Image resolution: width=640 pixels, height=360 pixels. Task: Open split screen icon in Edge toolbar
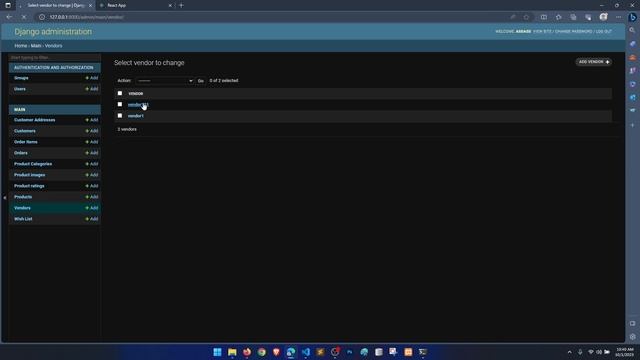[544, 17]
